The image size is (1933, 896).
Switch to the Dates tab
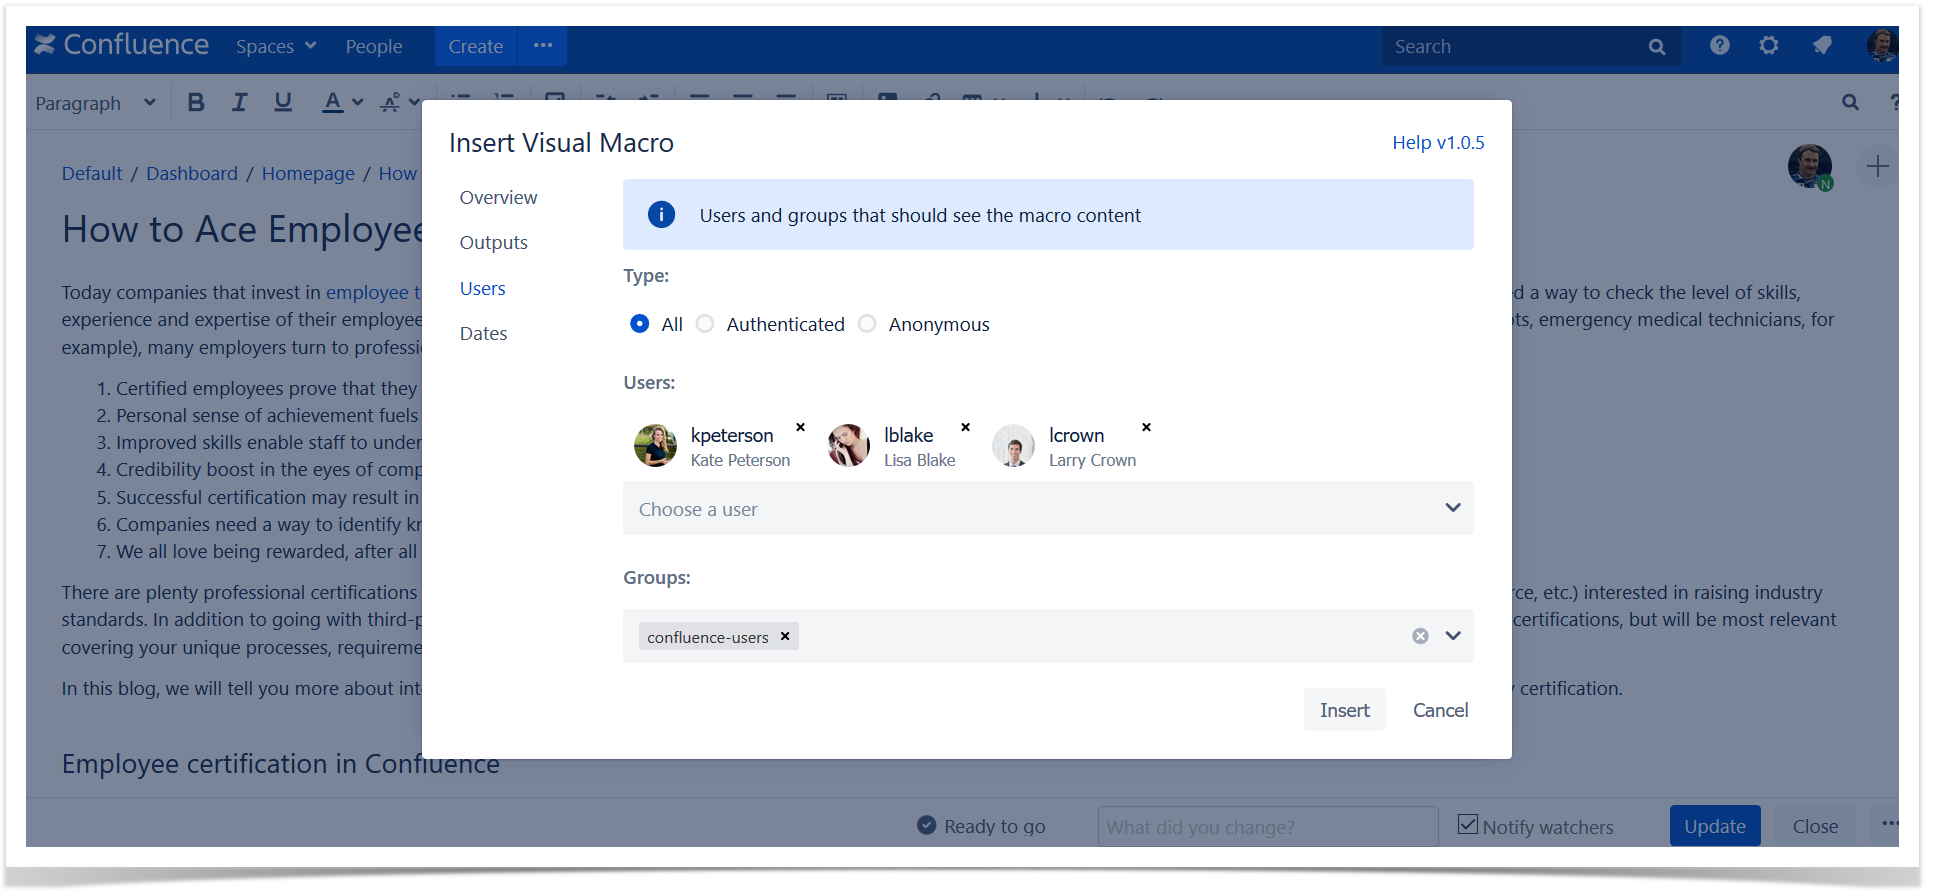click(x=483, y=334)
